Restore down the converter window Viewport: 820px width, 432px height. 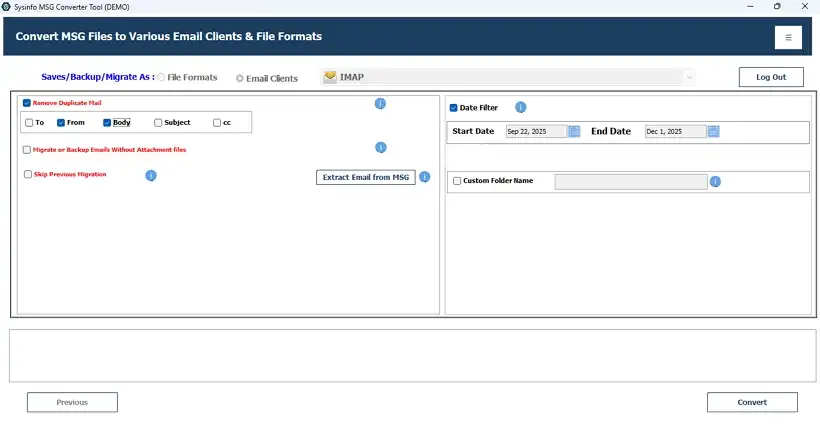click(777, 7)
